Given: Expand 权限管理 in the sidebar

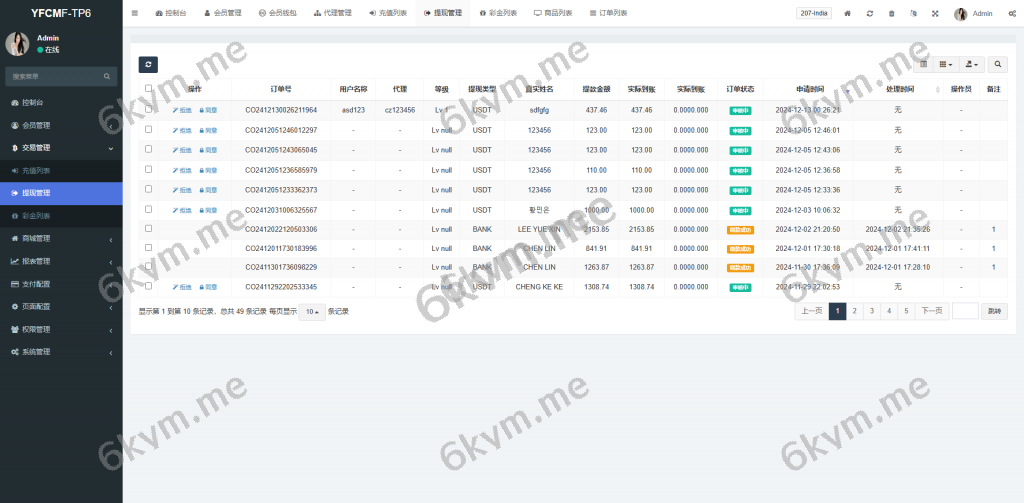Looking at the screenshot, I should point(61,329).
